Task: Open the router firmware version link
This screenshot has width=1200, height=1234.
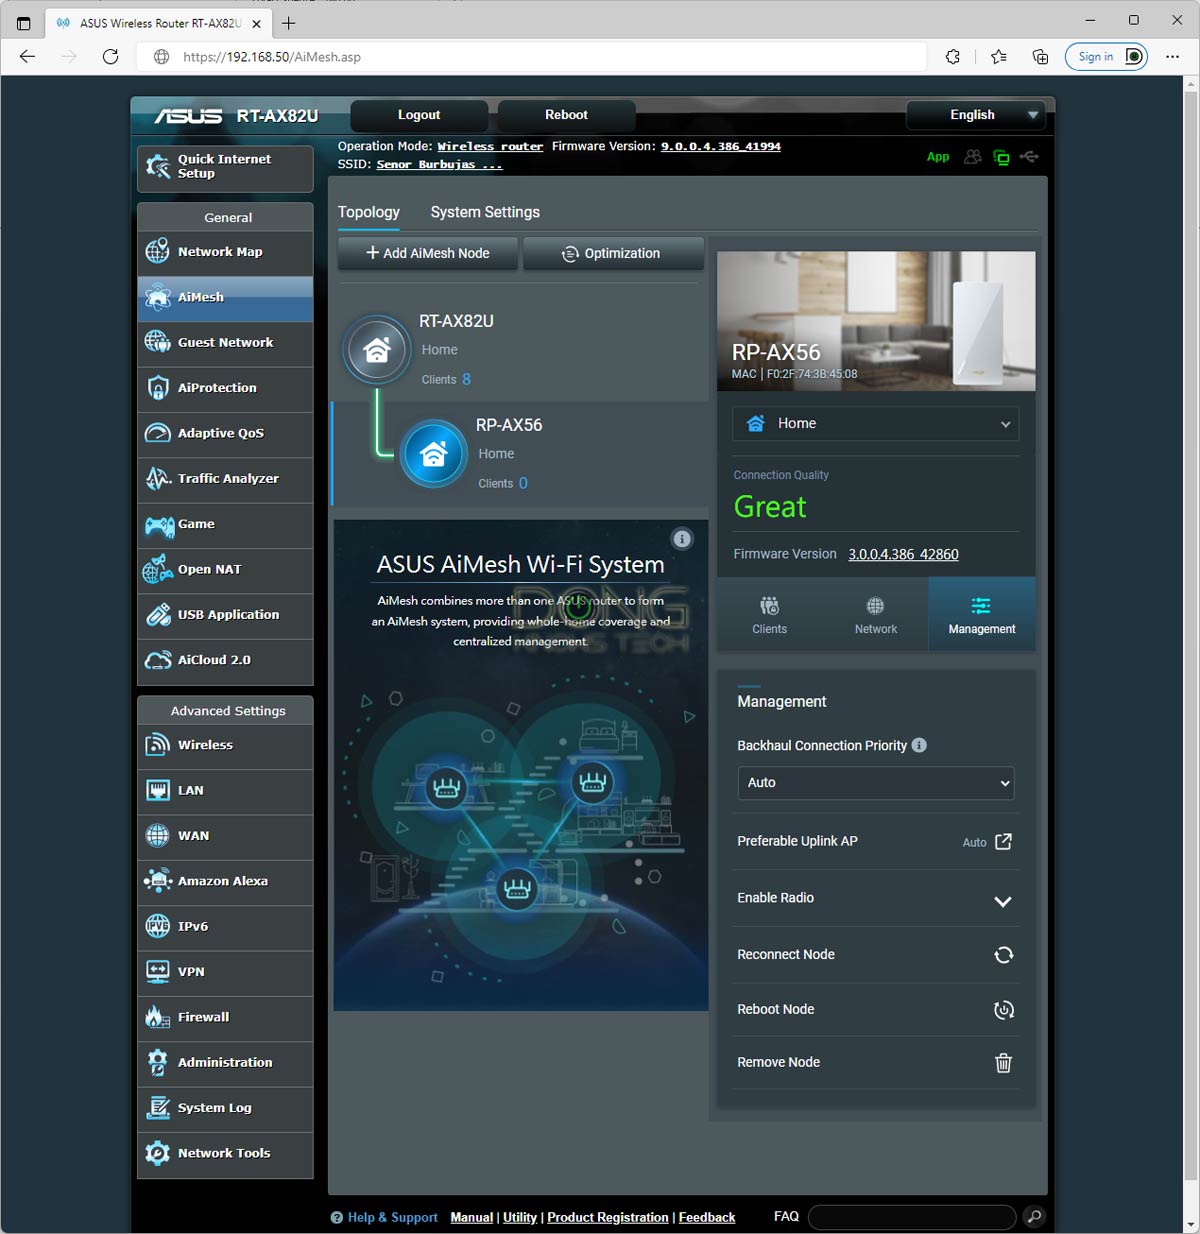Action: tap(721, 147)
